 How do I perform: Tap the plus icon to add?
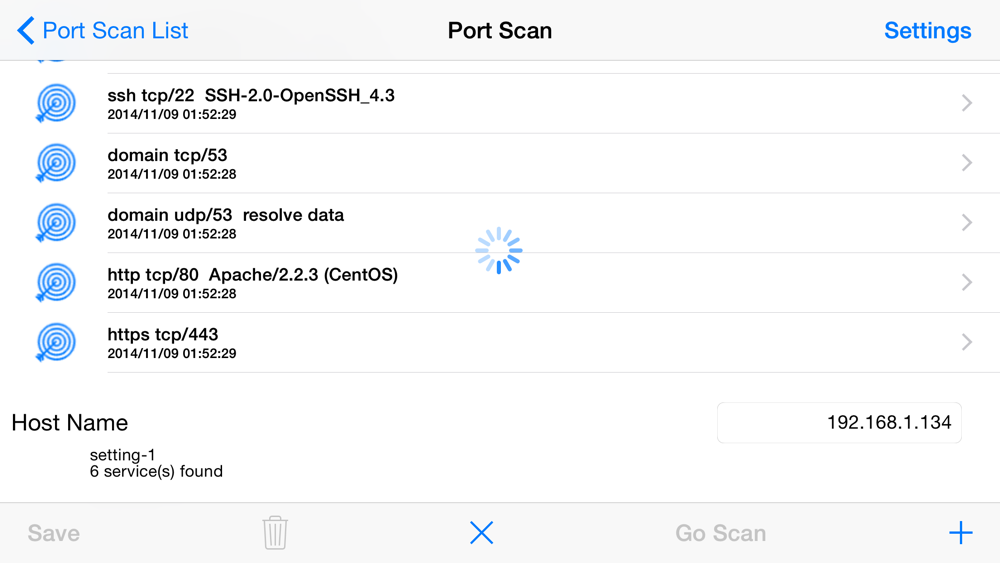coord(960,533)
